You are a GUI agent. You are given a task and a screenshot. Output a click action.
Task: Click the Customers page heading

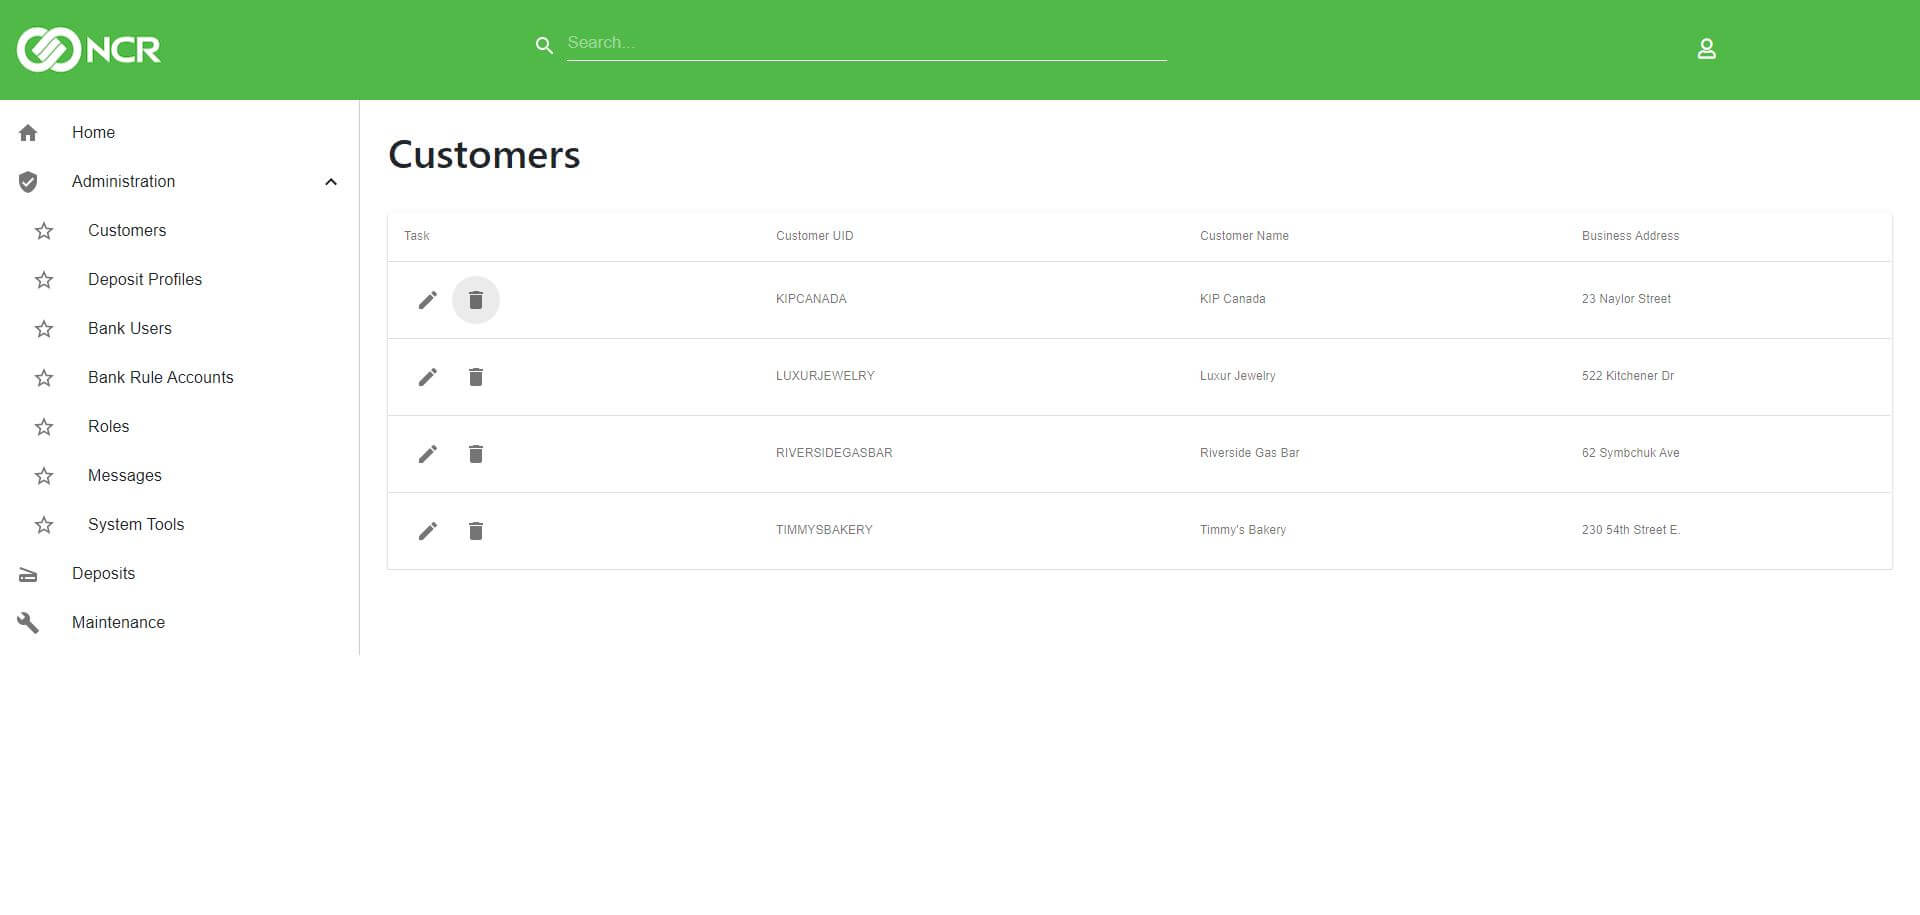(x=484, y=155)
